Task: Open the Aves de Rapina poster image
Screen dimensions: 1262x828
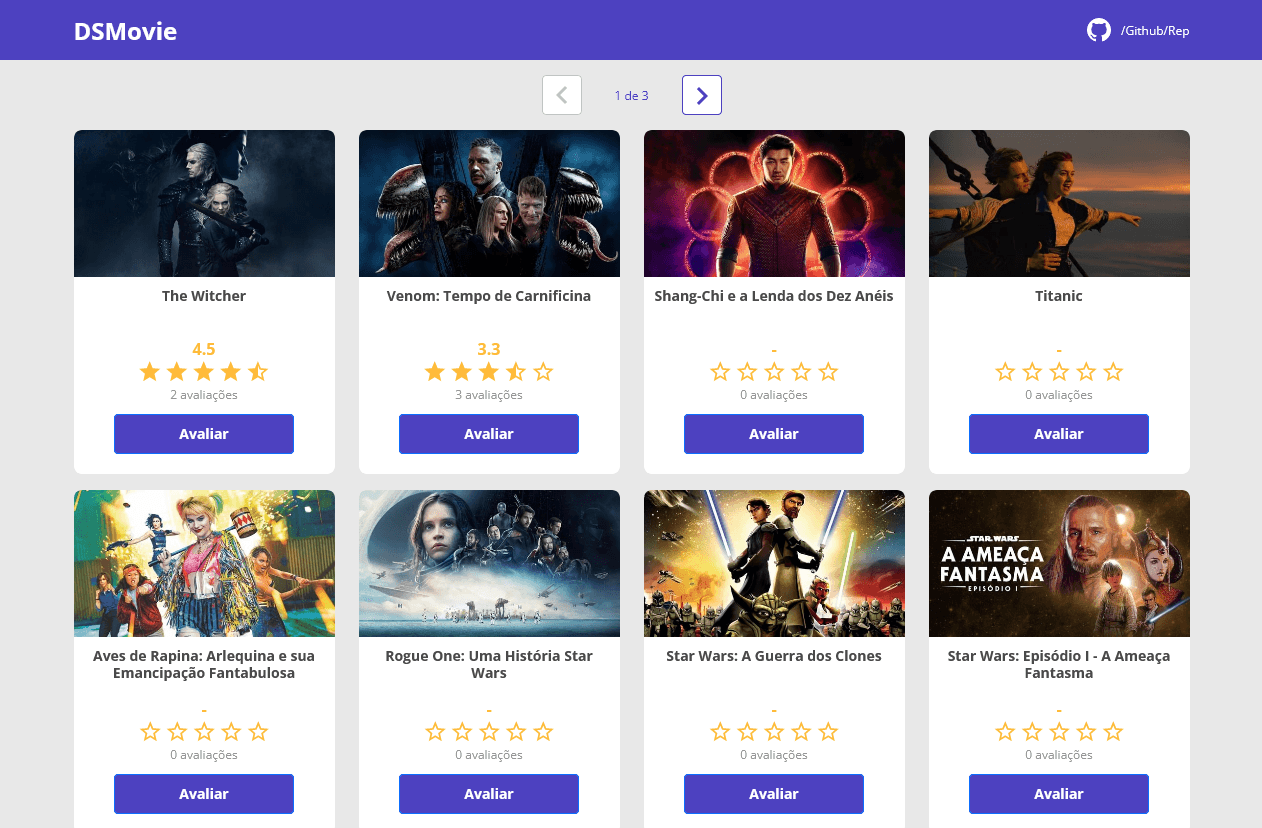Action: [204, 563]
